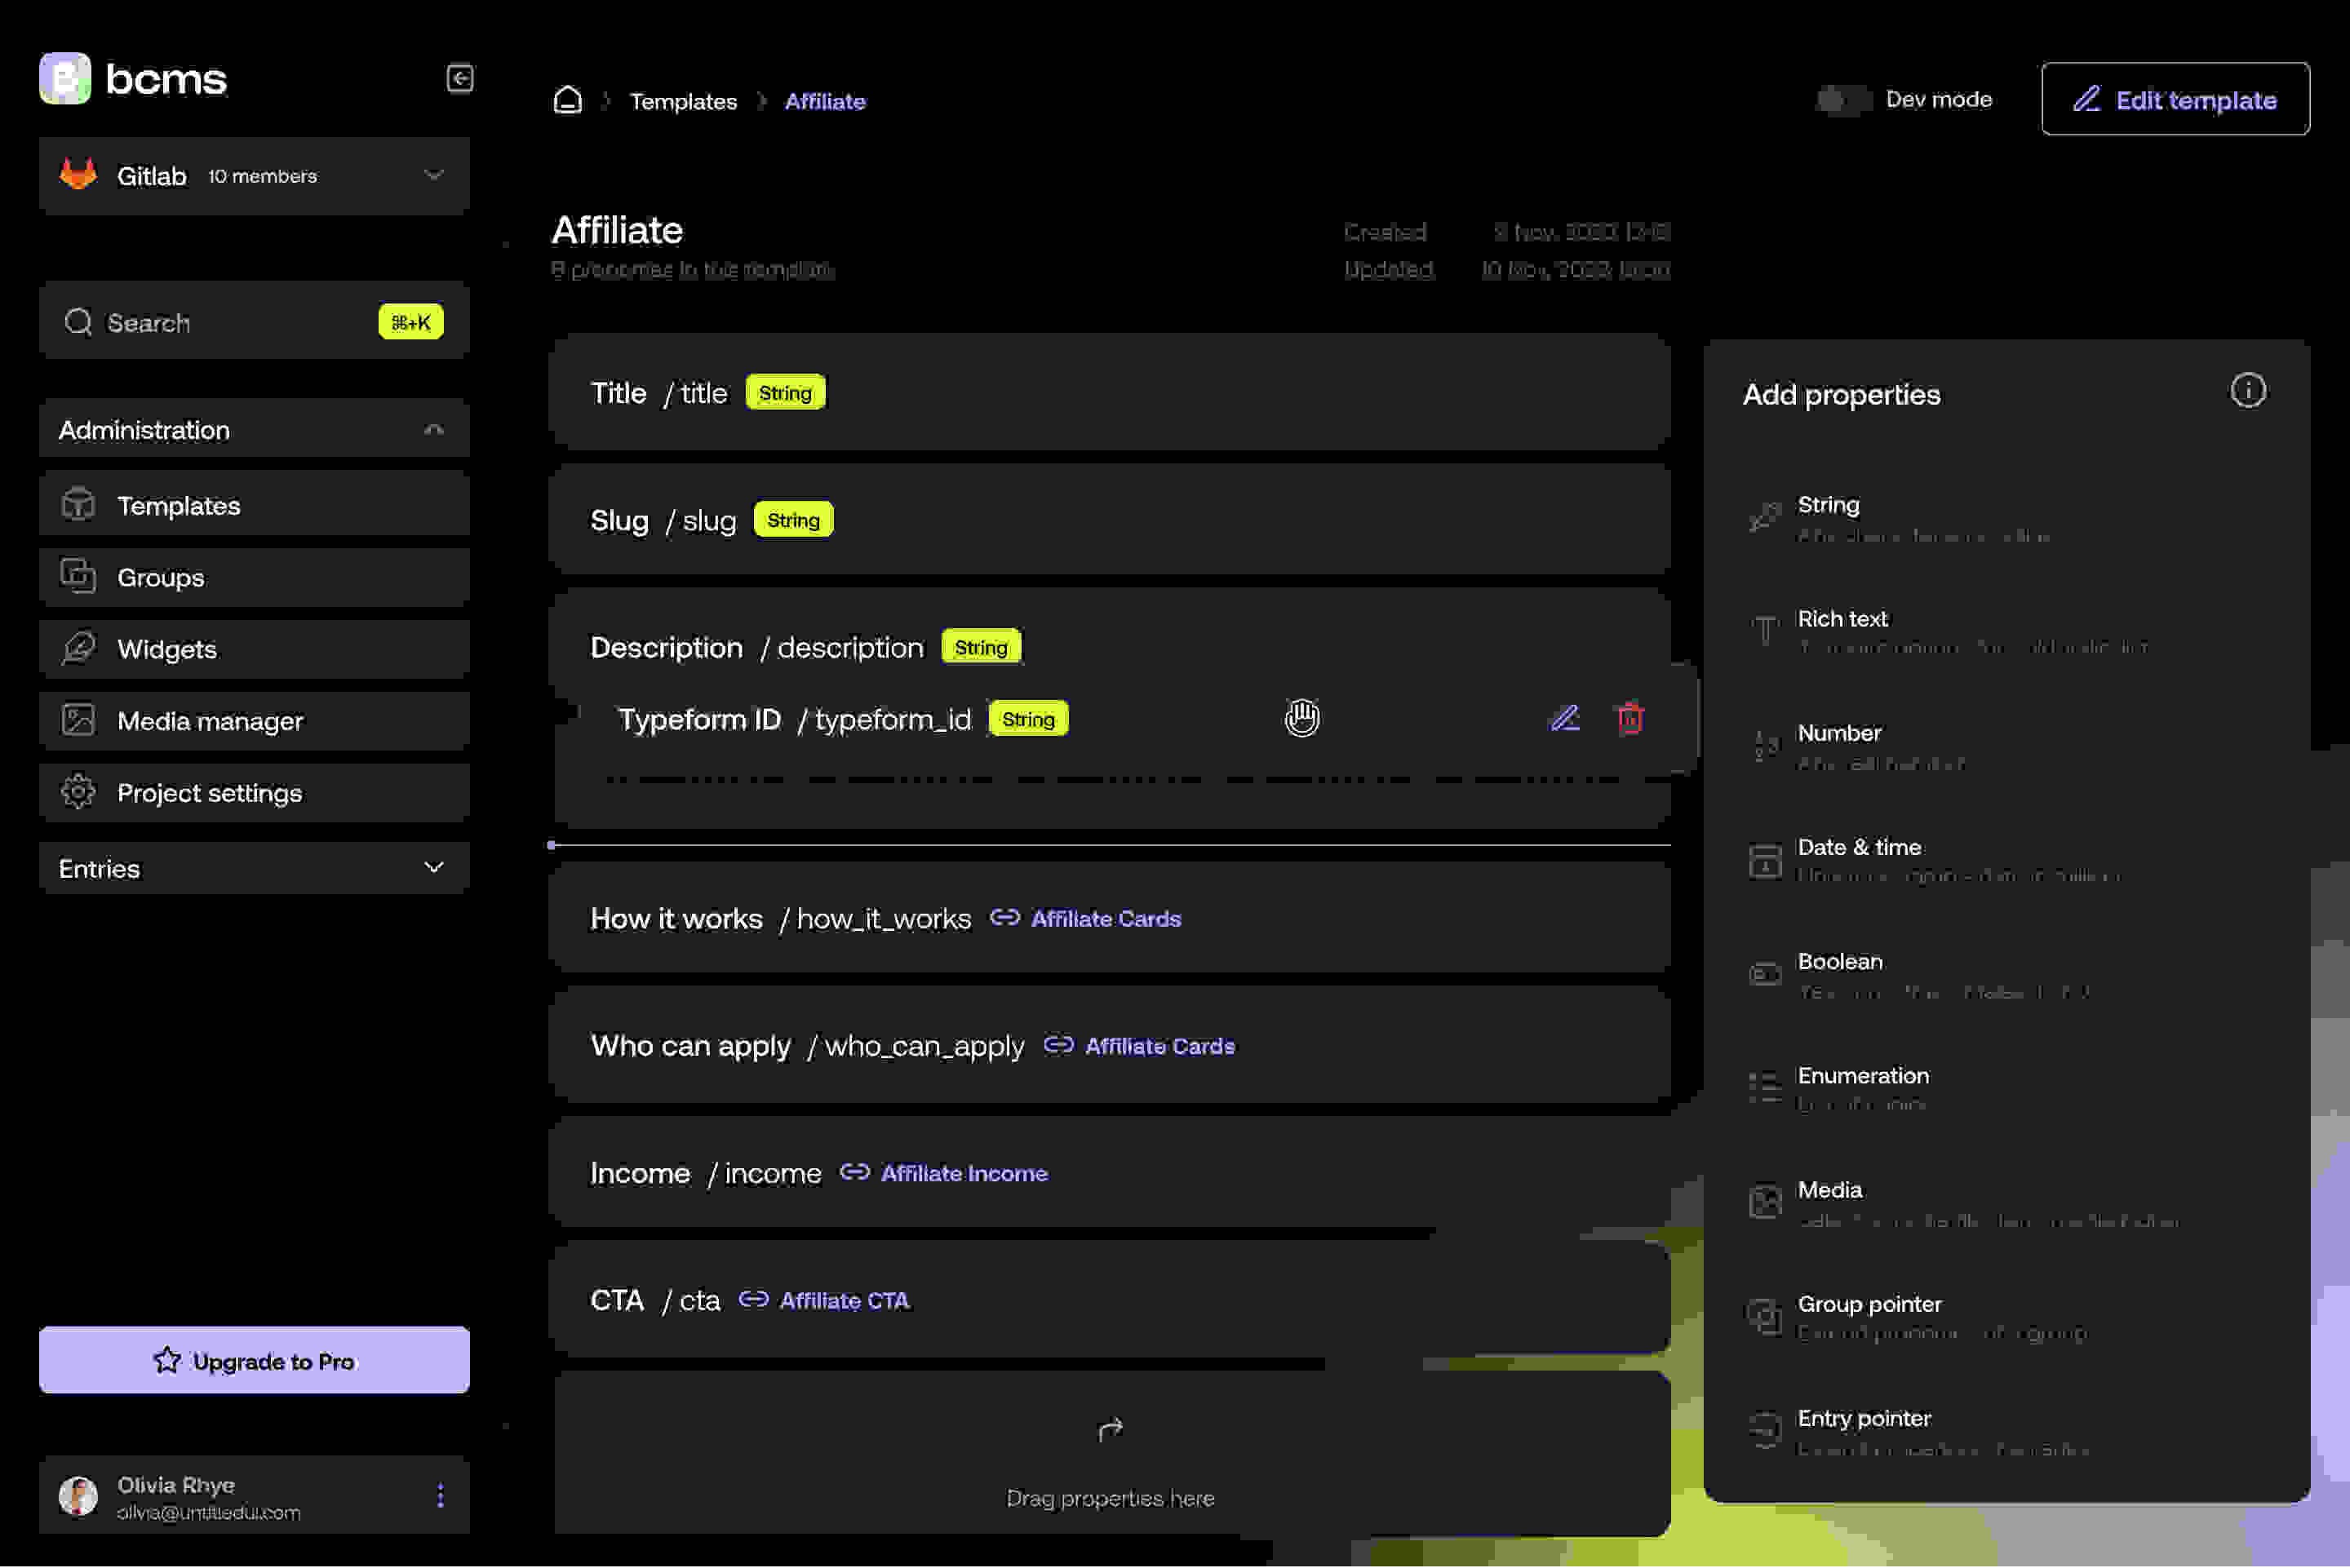The image size is (2350, 1568).
Task: Click the delete trash icon on Typeform ID
Action: point(1627,715)
